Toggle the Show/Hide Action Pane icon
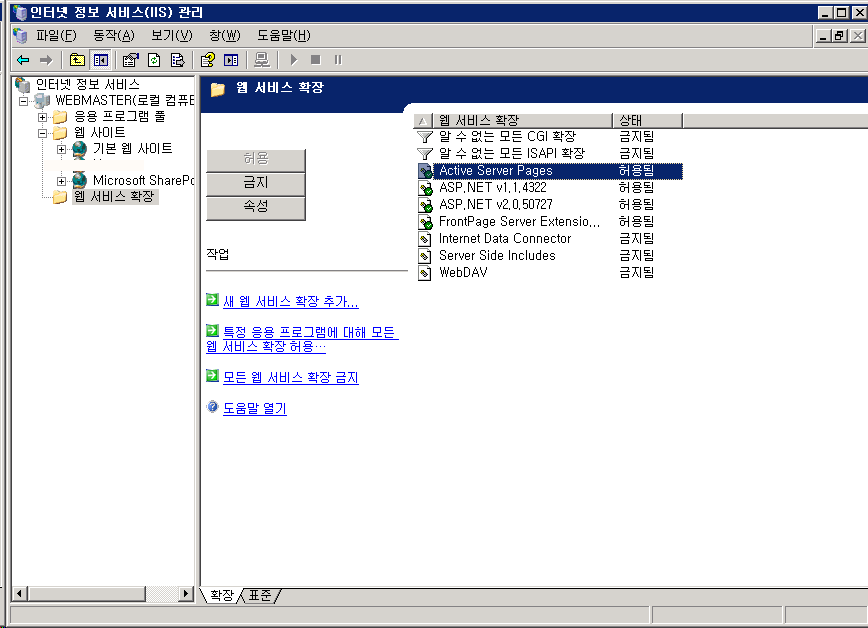Image resolution: width=868 pixels, height=628 pixels. [231, 60]
